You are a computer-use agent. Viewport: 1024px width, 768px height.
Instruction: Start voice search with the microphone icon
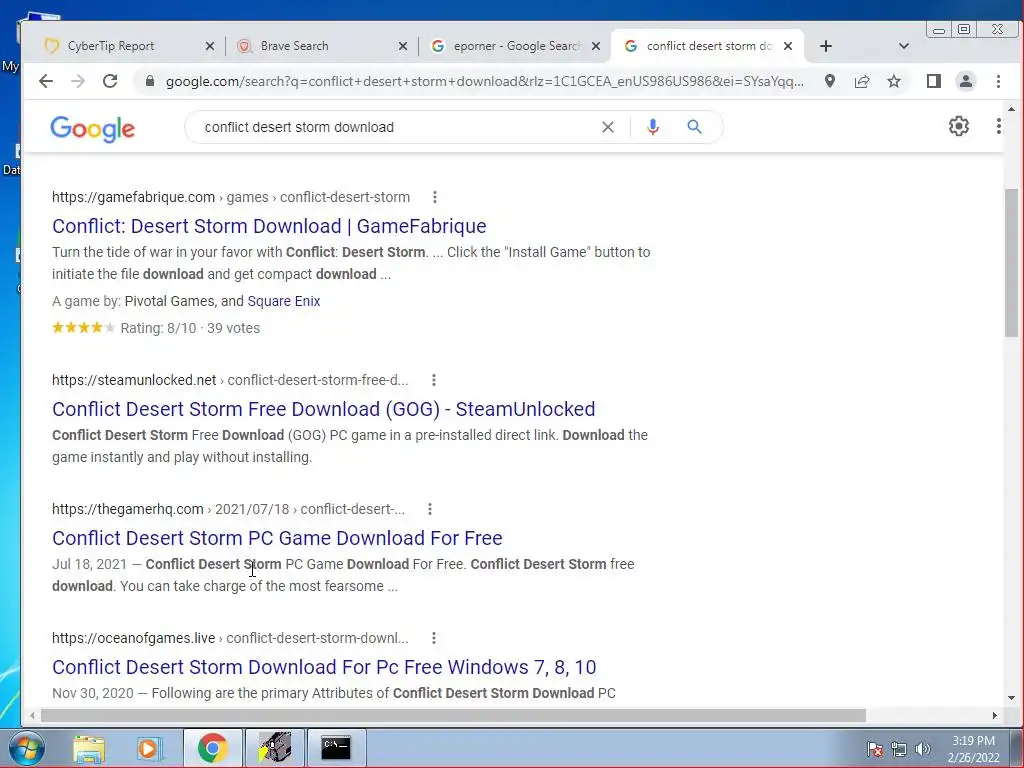(652, 127)
